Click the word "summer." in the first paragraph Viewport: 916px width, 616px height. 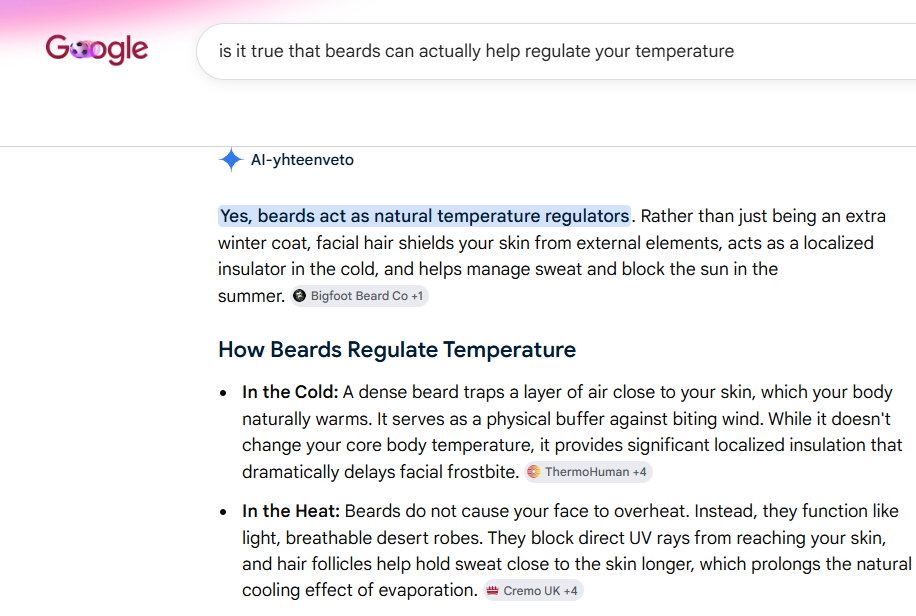[251, 296]
